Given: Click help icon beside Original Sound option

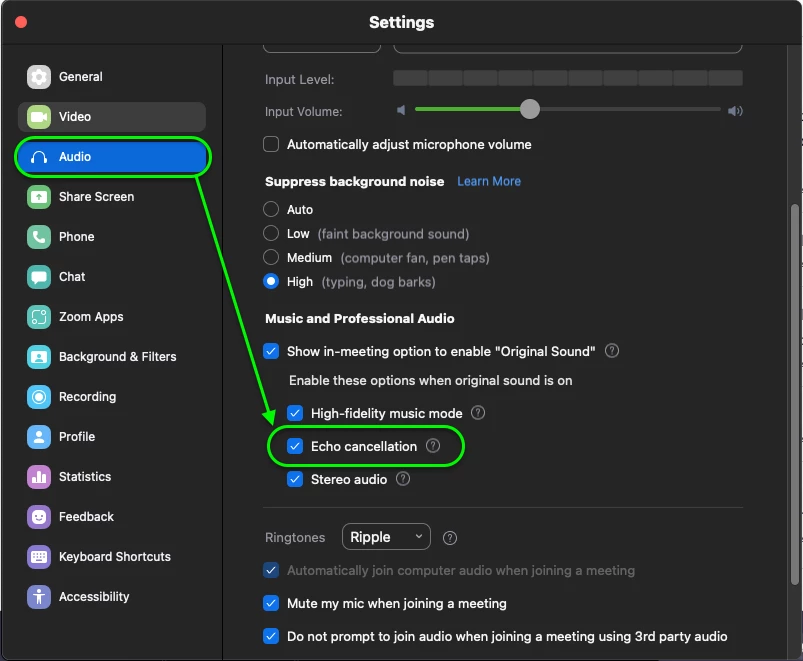Looking at the screenshot, I should 612,351.
